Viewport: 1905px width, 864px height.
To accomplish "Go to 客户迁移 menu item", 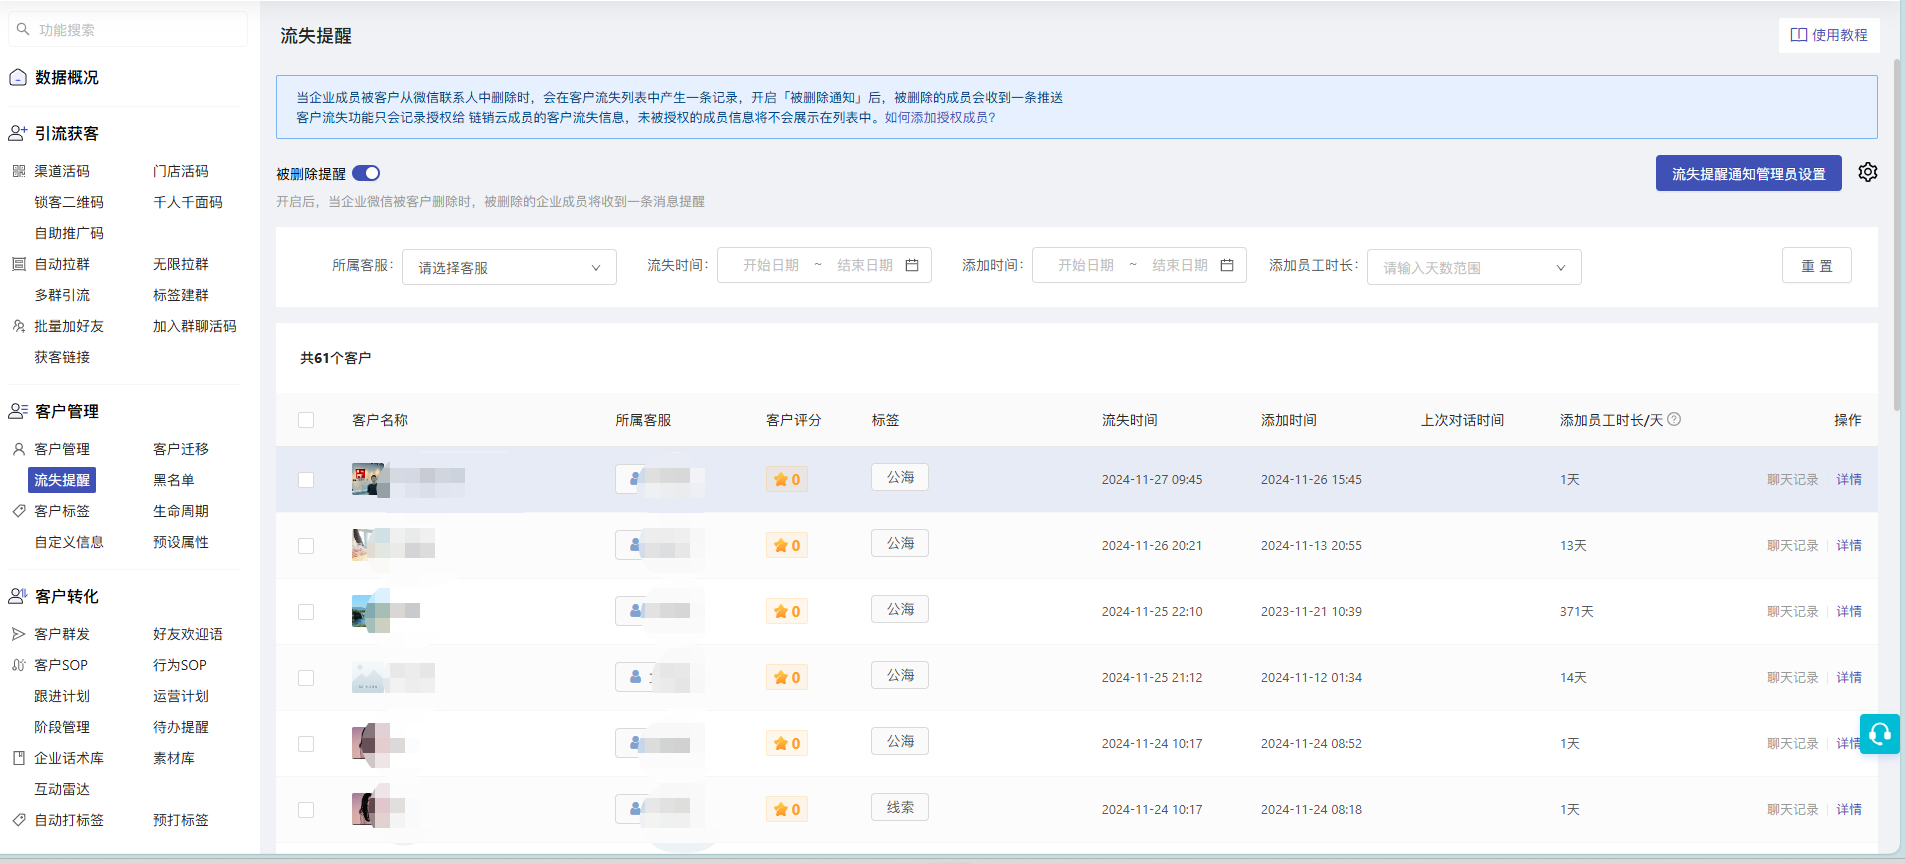I will point(181,449).
